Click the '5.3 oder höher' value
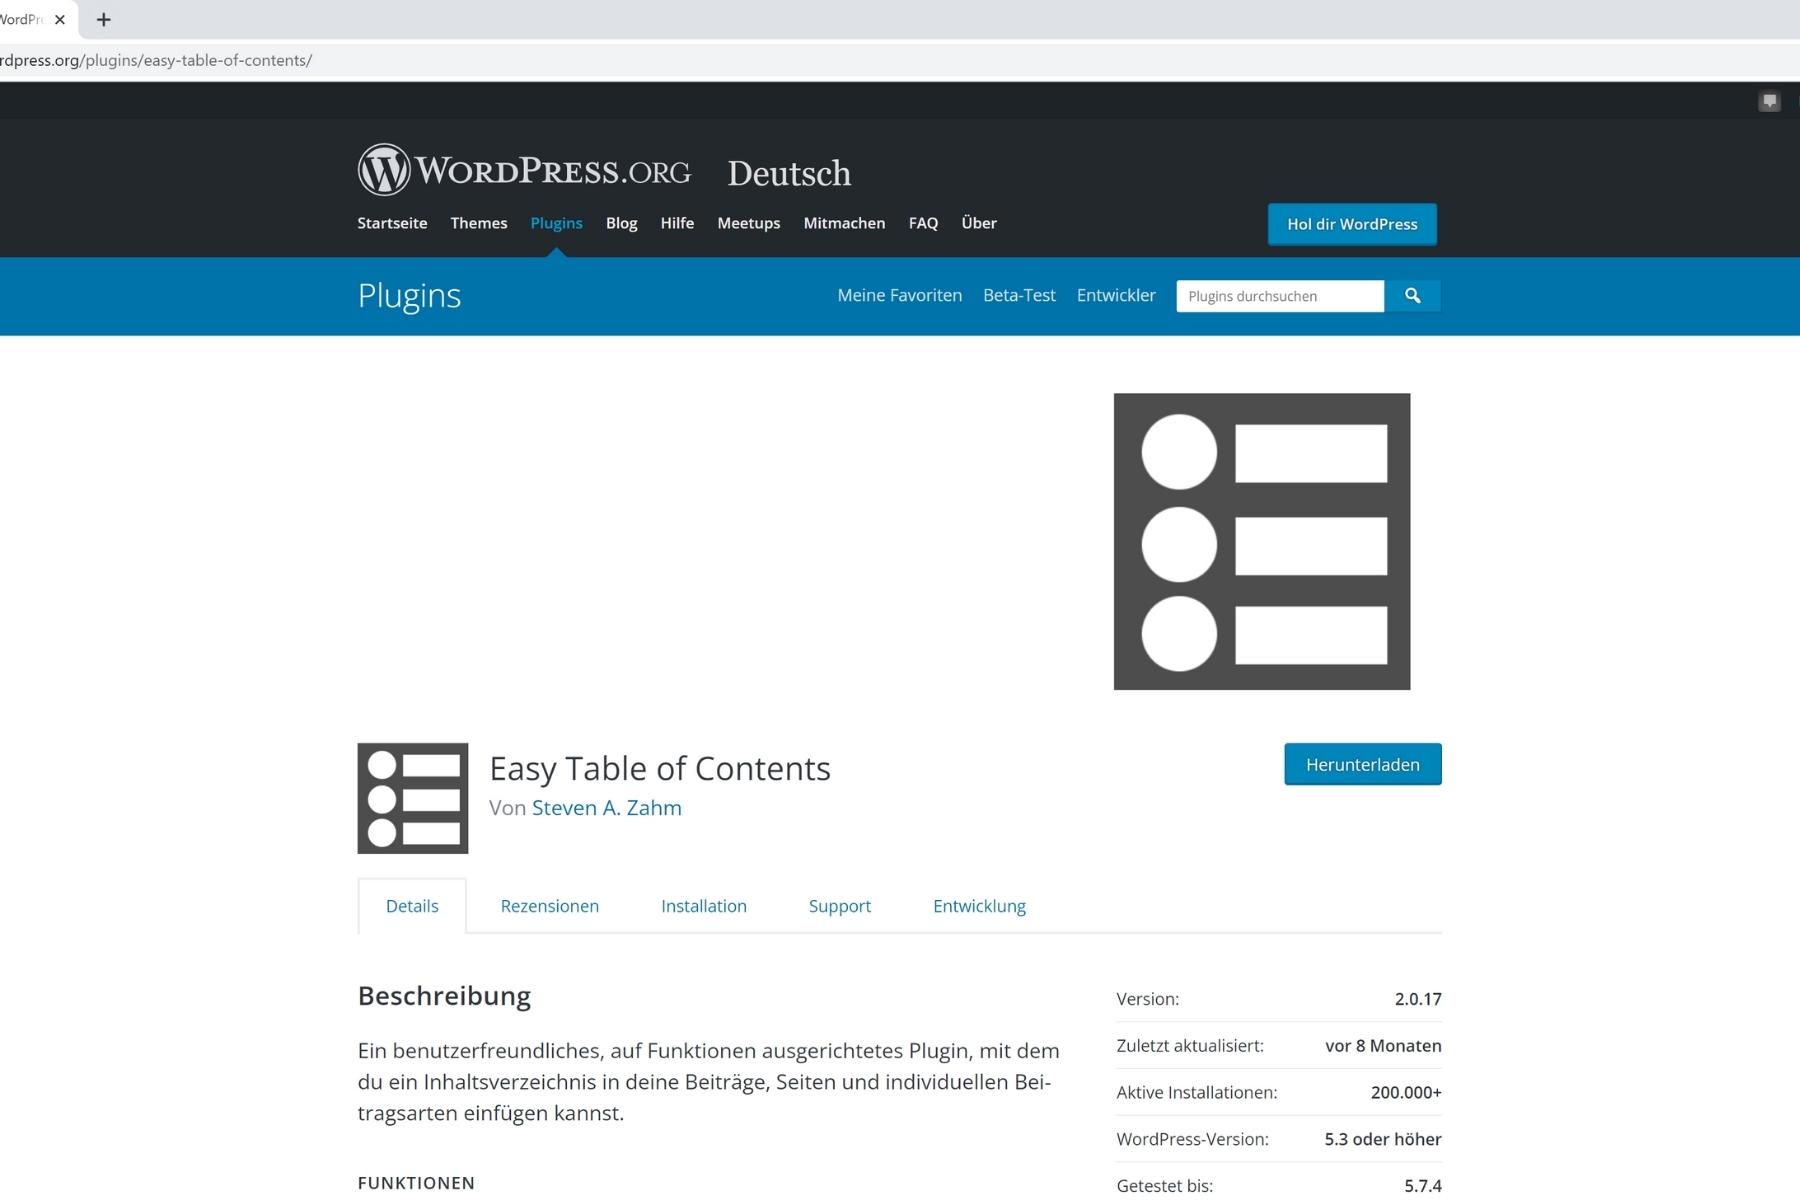This screenshot has width=1800, height=1200. click(x=1383, y=1139)
